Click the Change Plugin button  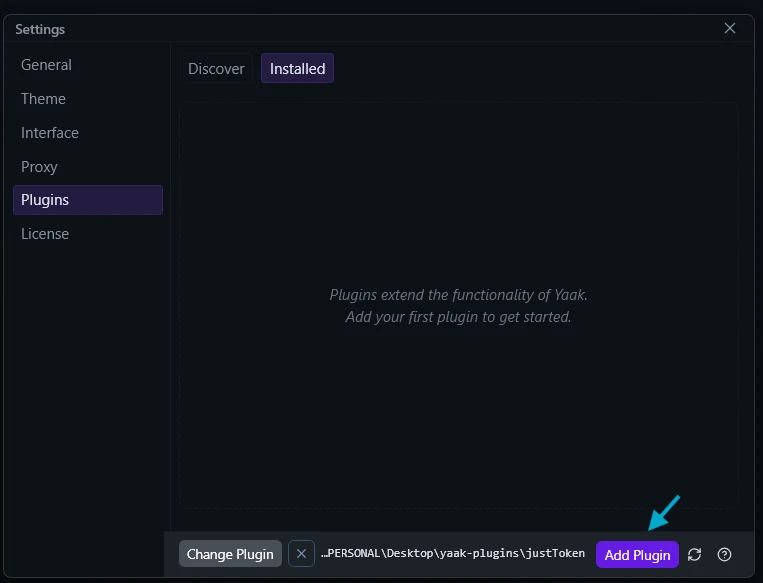pyautogui.click(x=230, y=554)
